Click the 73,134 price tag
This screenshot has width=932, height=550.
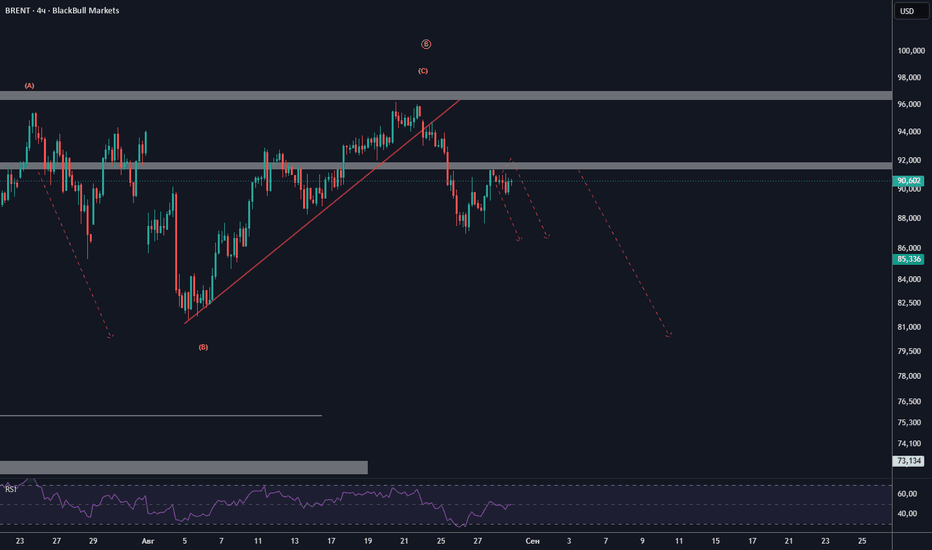pos(908,461)
